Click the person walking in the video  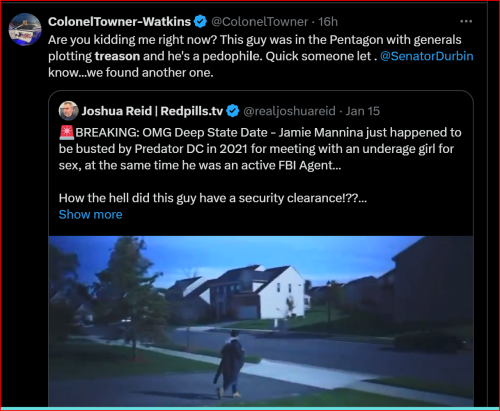(229, 364)
